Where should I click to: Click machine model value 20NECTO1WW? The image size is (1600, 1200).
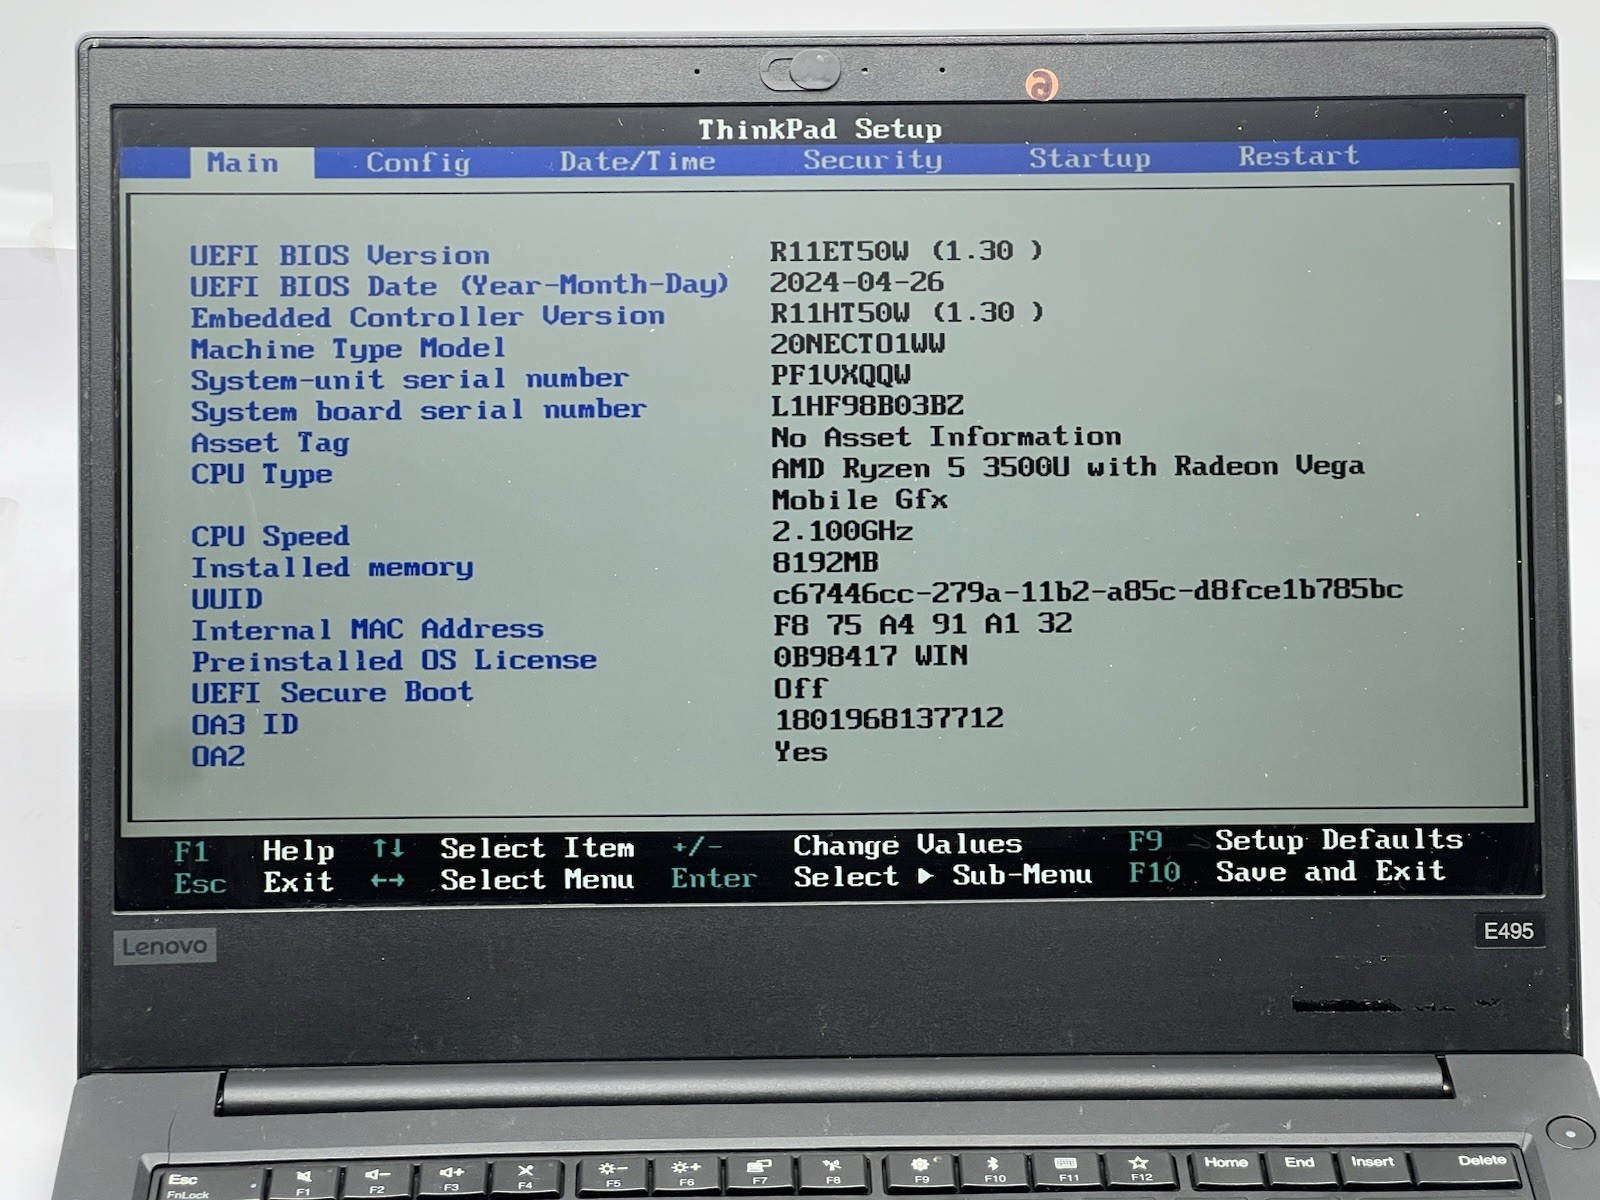pyautogui.click(x=857, y=344)
